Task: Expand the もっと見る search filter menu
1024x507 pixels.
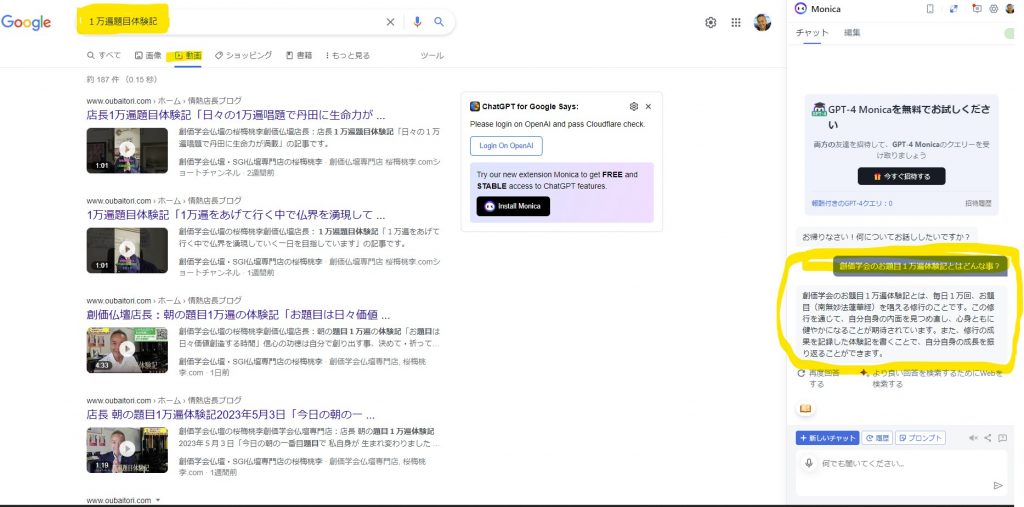Action: click(347, 55)
